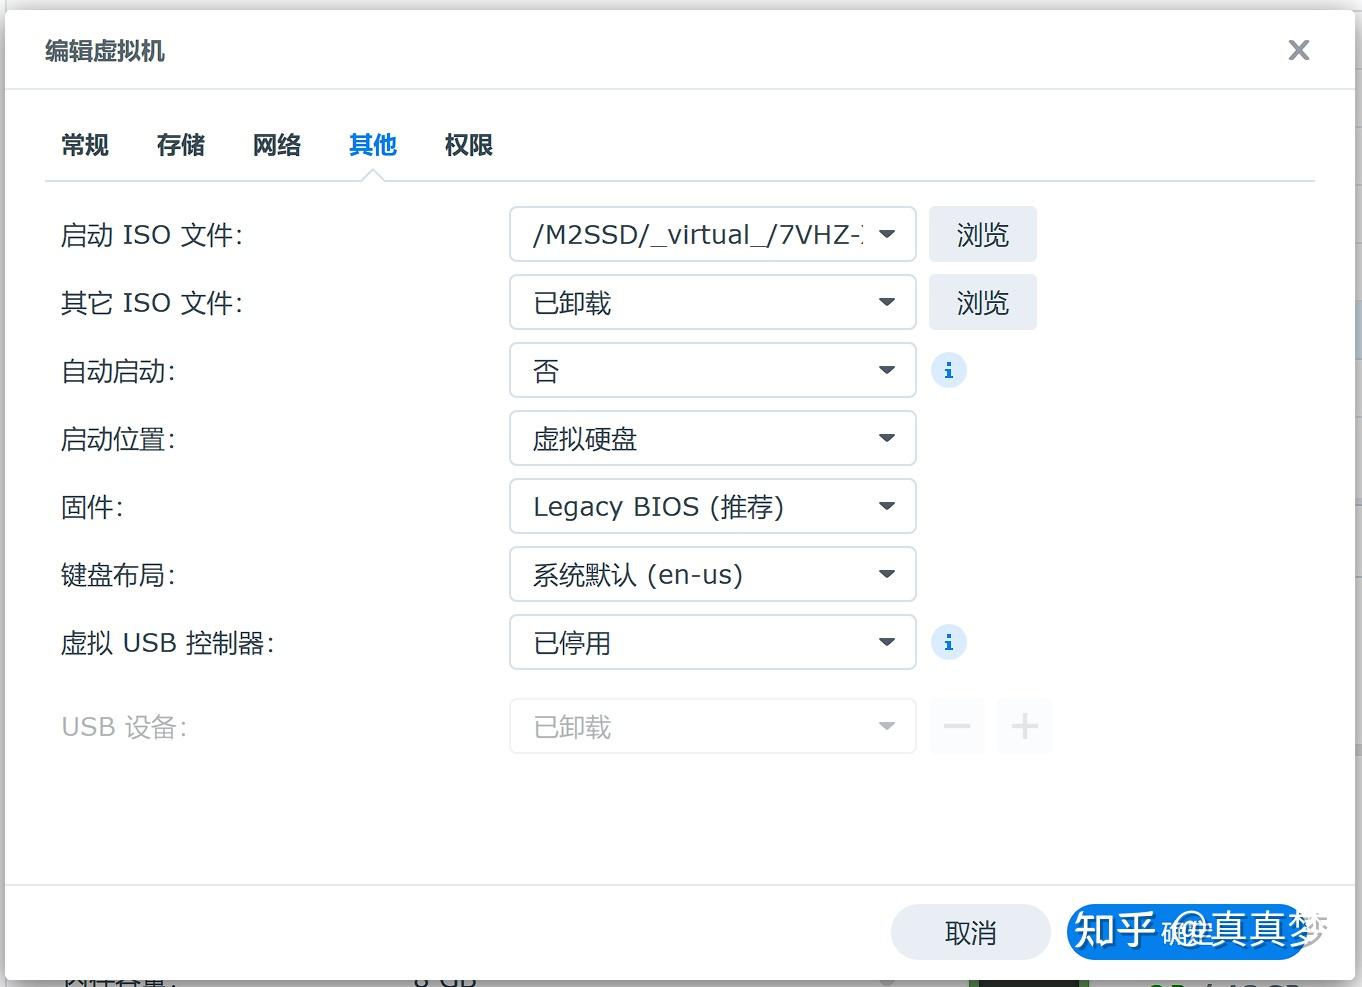Open the disabled USB 设备 dropdown
The image size is (1362, 987).
click(x=713, y=726)
